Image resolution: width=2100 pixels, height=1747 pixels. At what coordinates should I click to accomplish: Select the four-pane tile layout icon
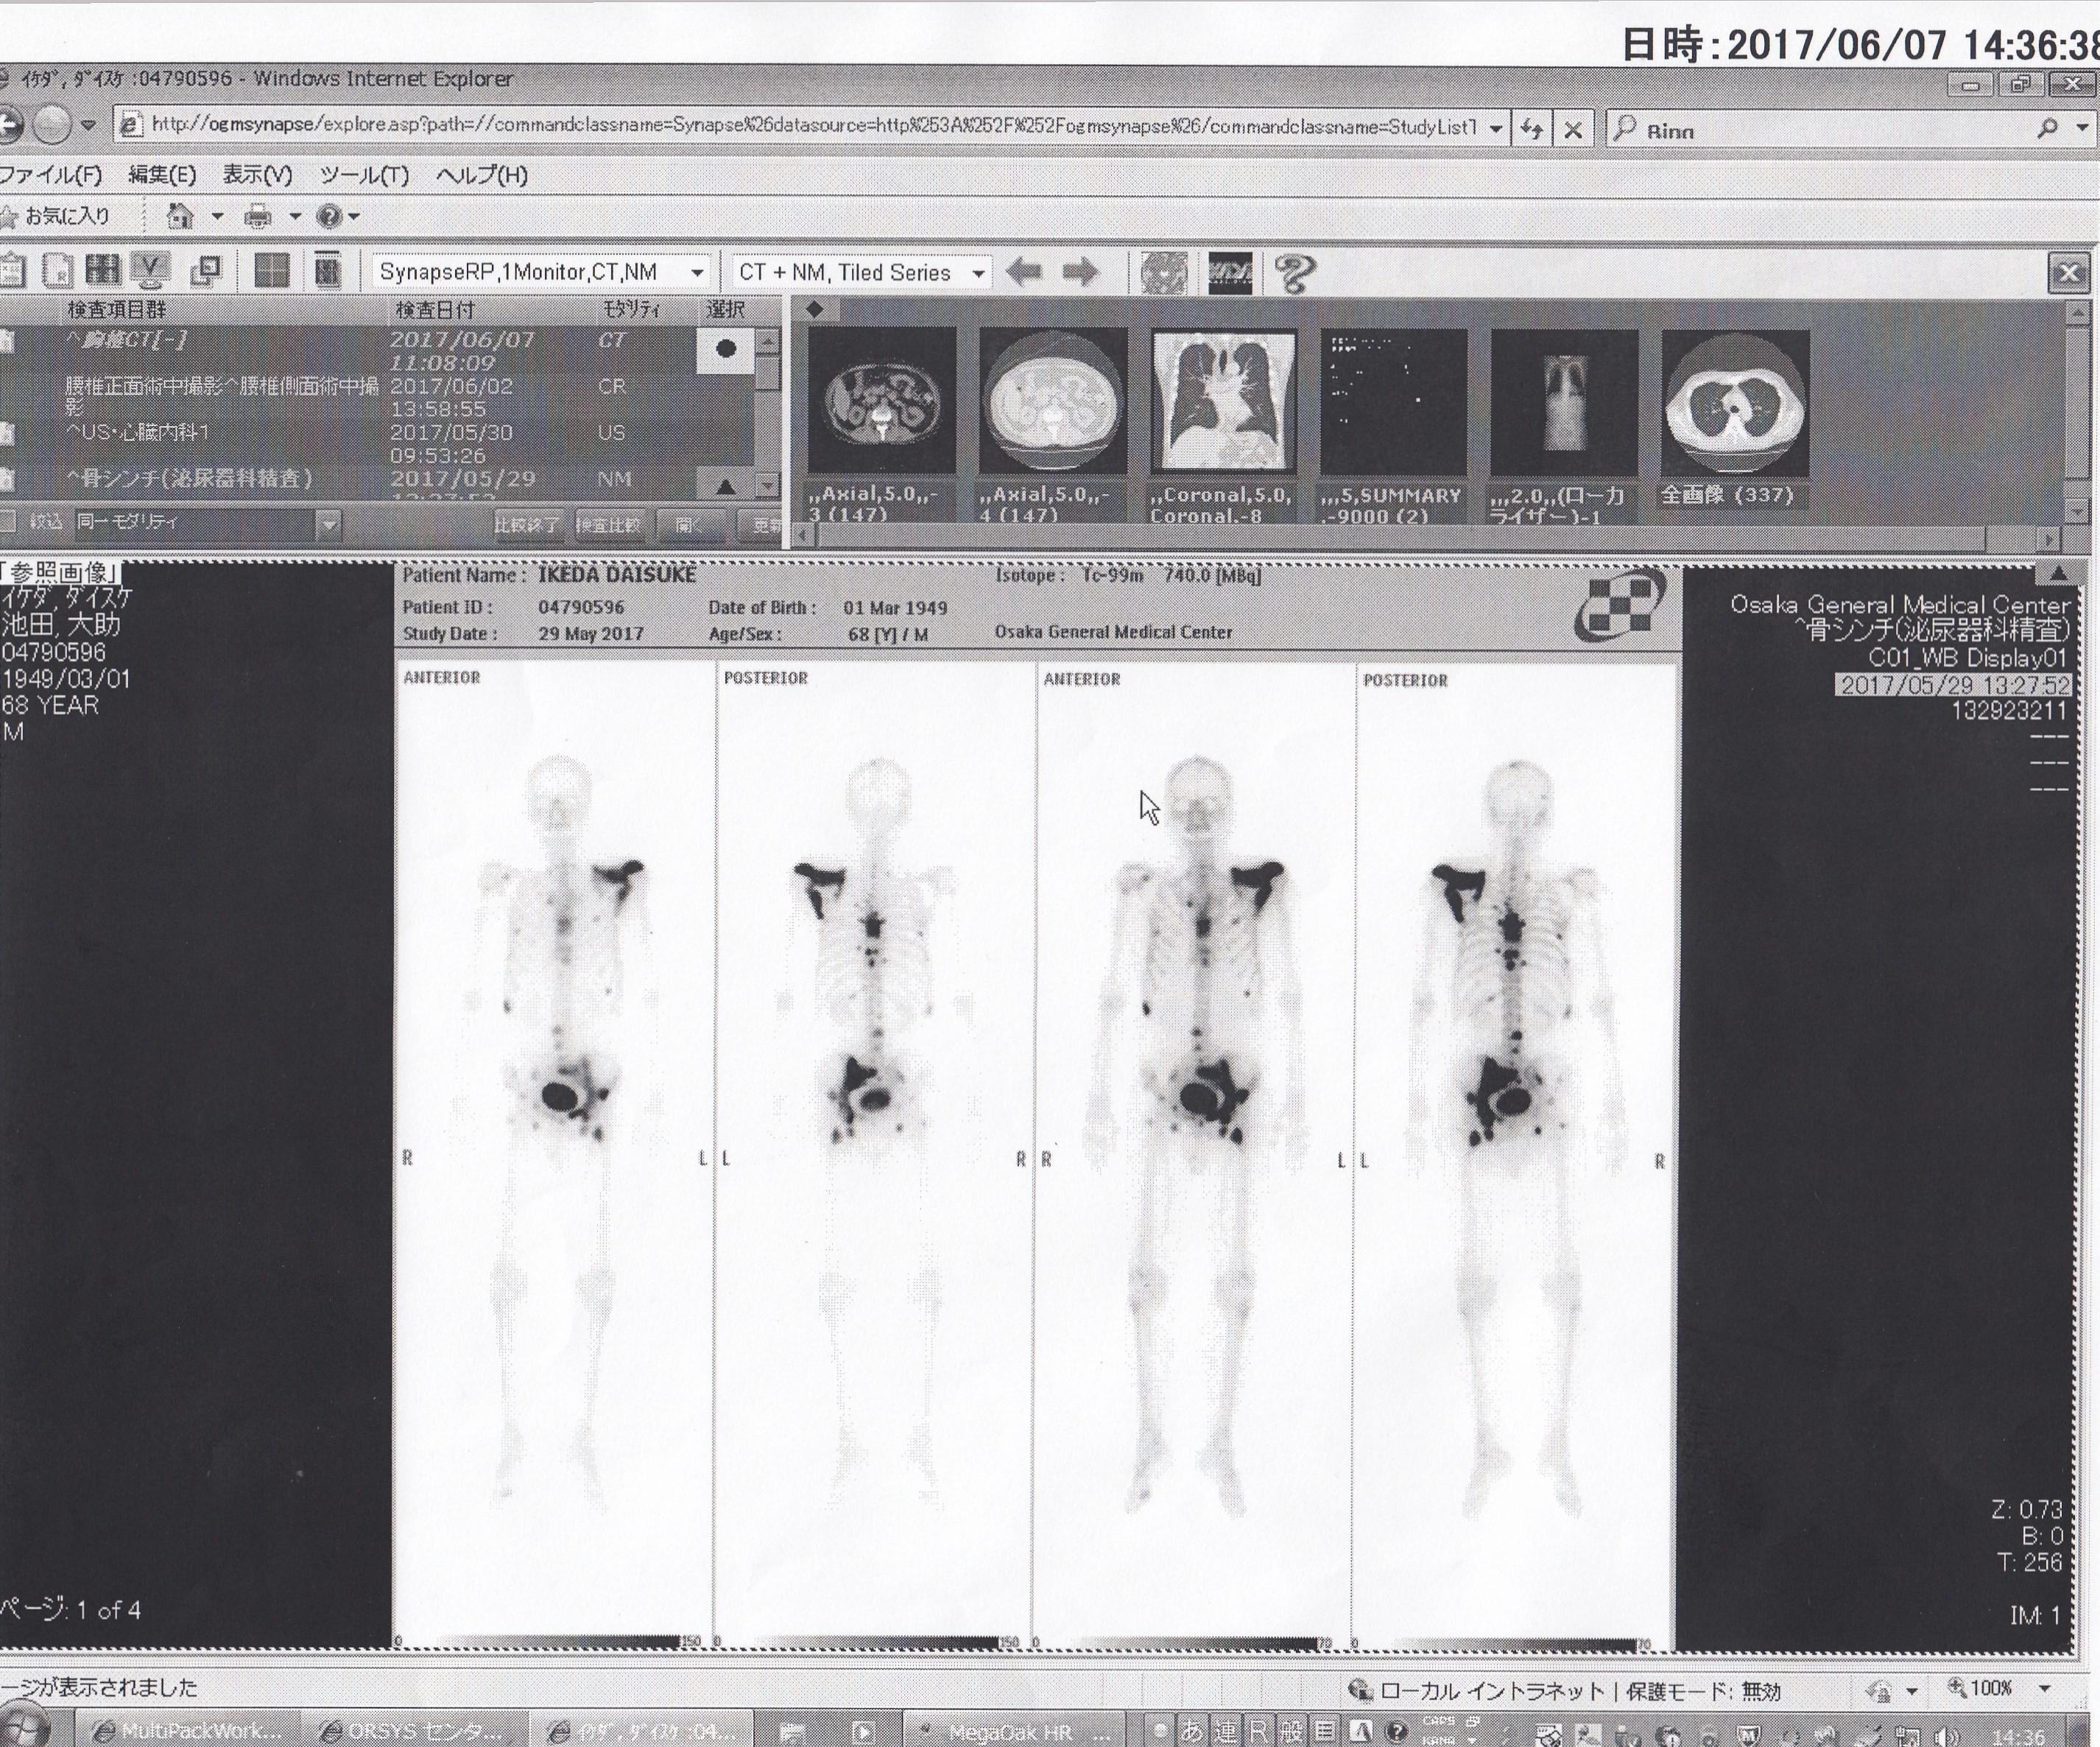coord(272,271)
